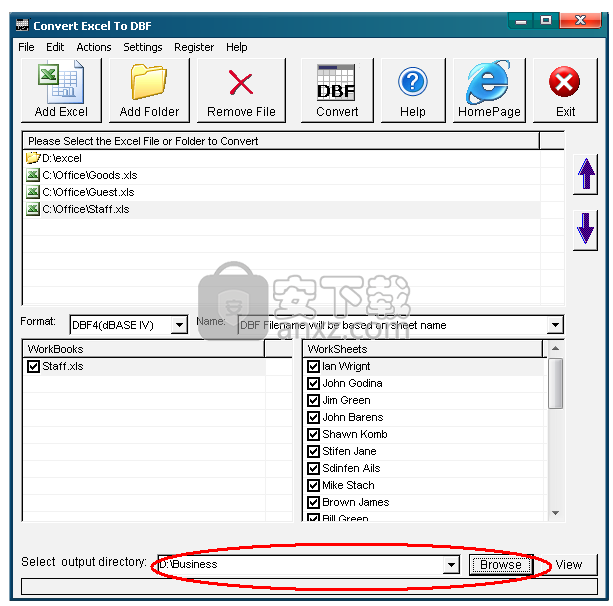Minimize the Convert Excel To DBF window
The height and width of the screenshot is (606, 613).
coord(521,21)
